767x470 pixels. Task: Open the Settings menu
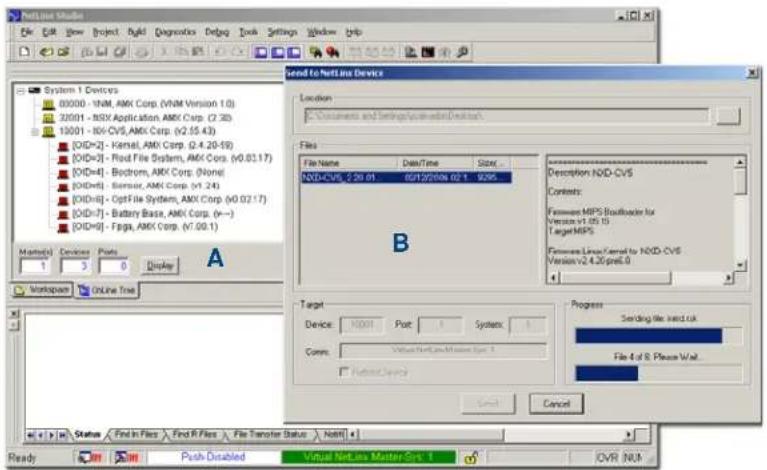282,32
